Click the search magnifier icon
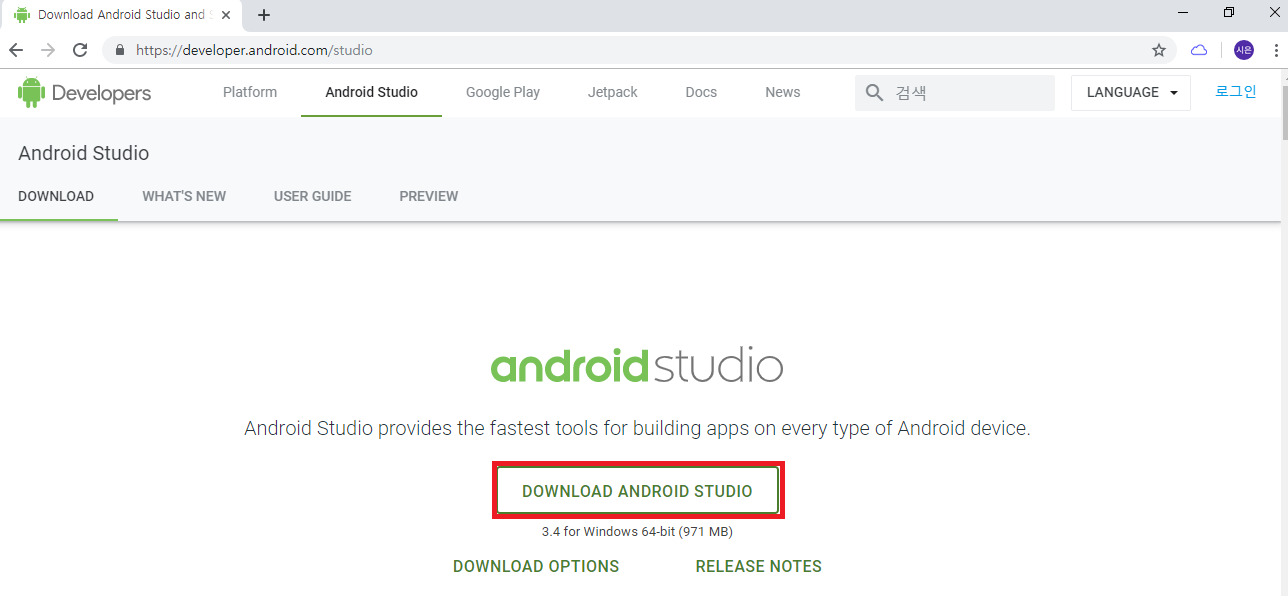 [875, 92]
